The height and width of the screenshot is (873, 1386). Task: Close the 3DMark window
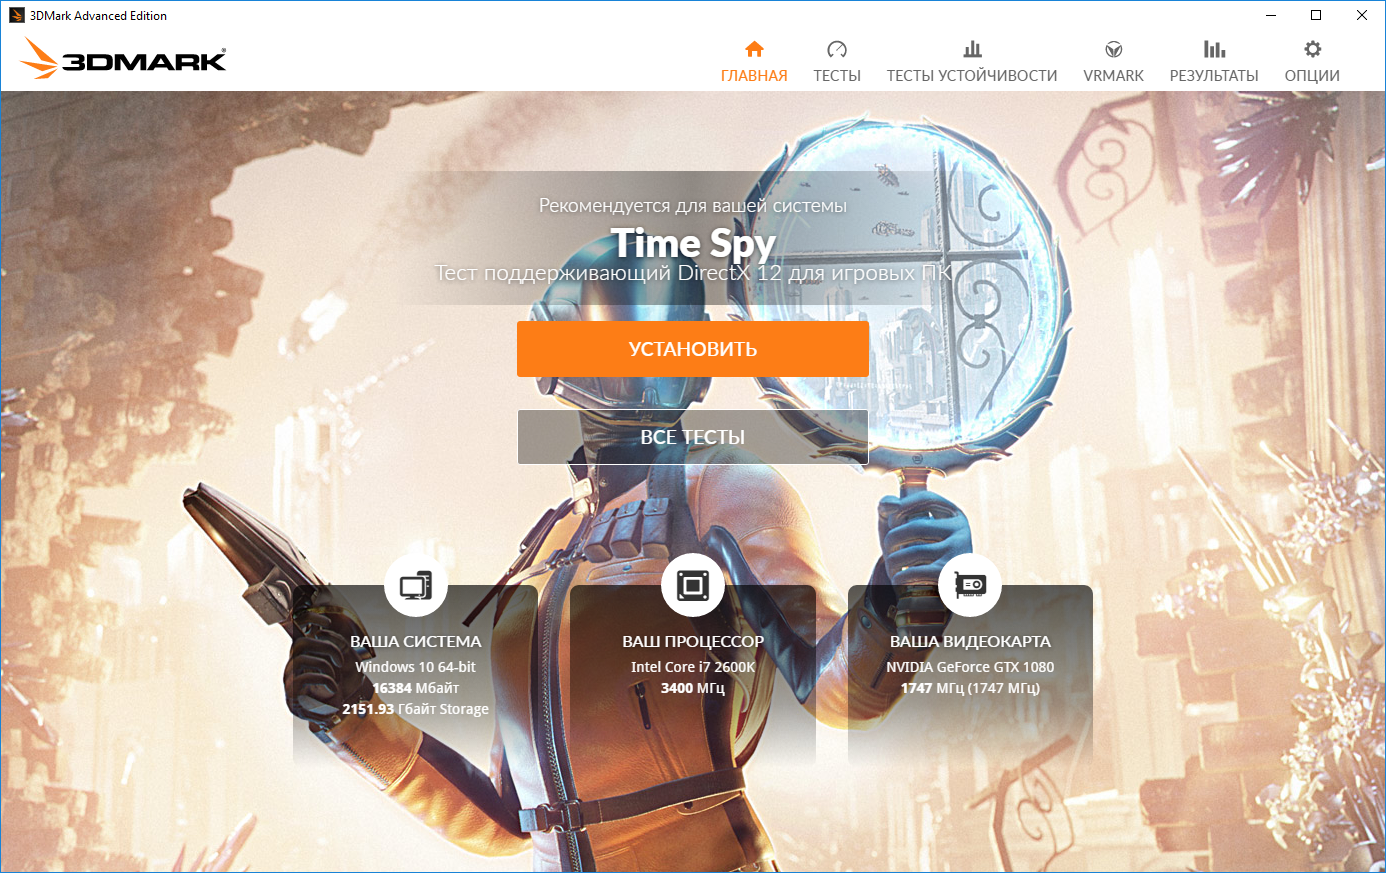pyautogui.click(x=1362, y=15)
